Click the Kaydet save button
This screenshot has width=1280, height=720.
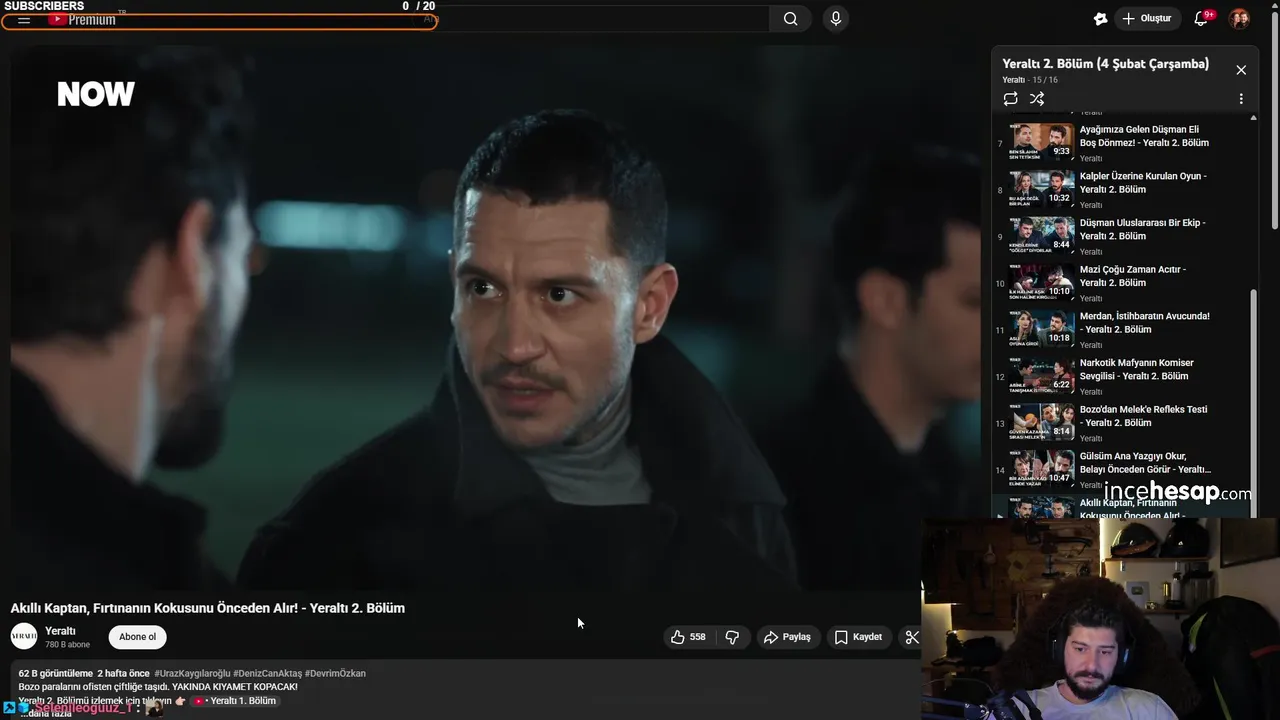[858, 637]
